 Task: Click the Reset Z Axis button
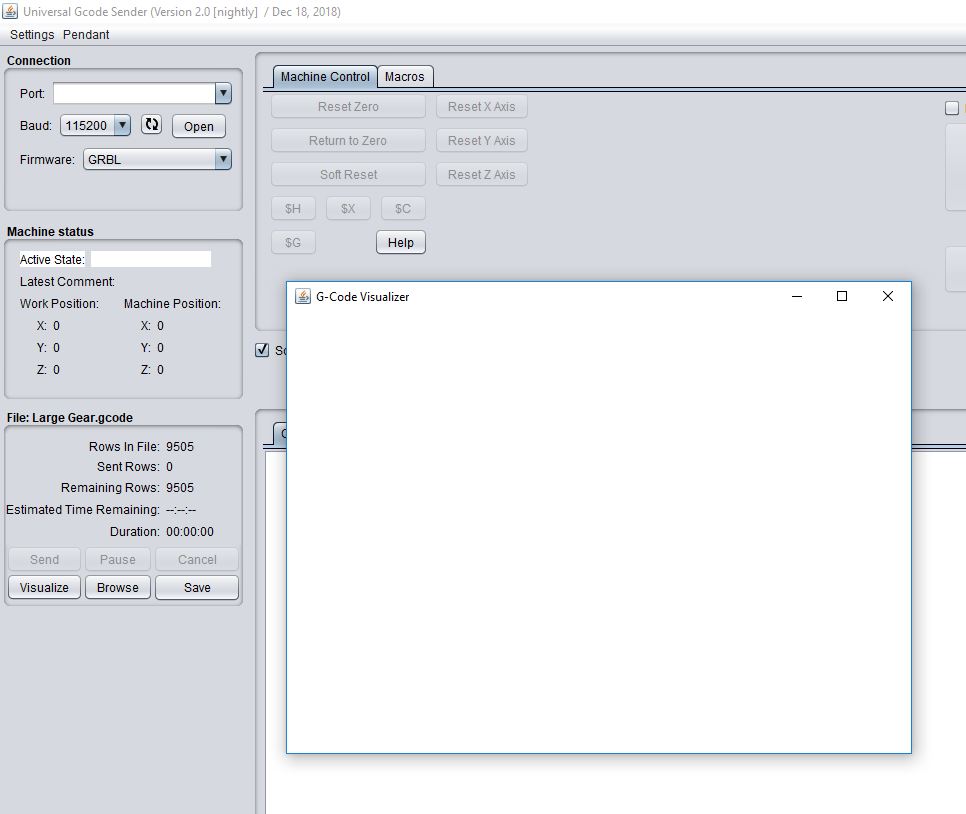tap(482, 174)
